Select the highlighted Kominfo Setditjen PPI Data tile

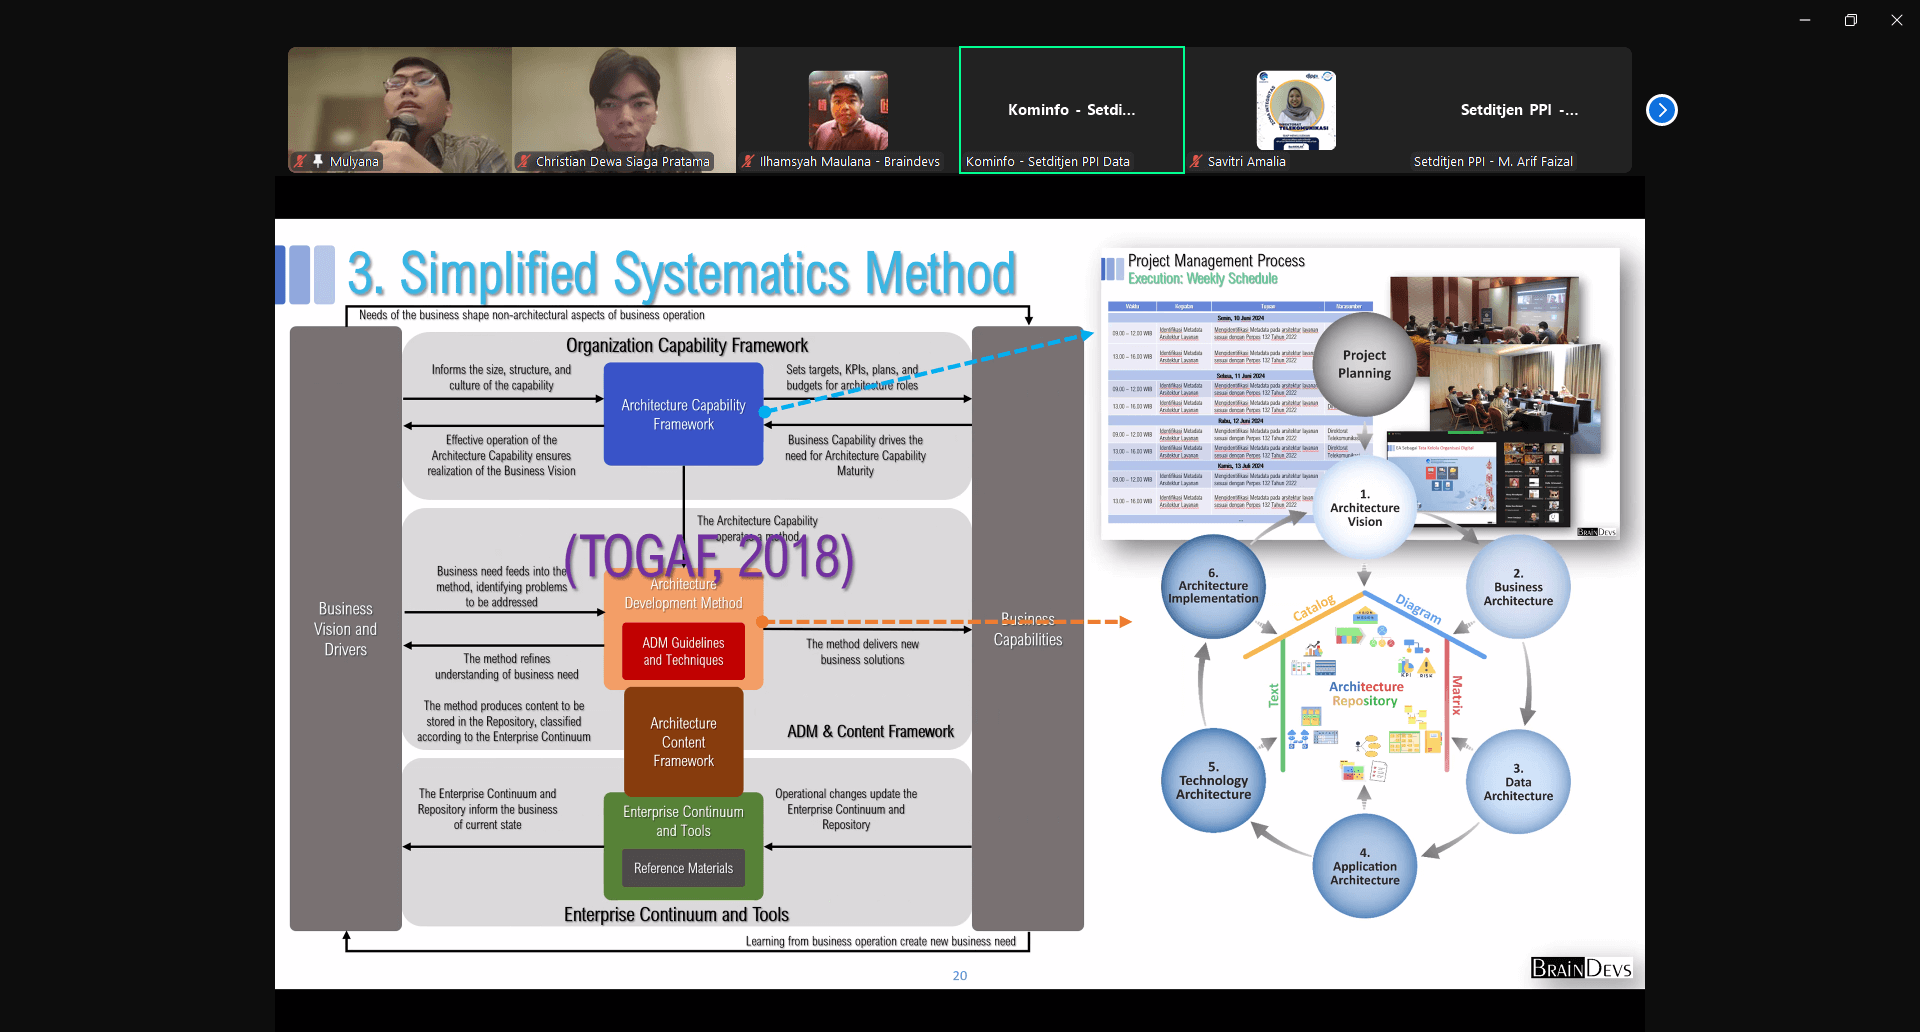point(1071,110)
